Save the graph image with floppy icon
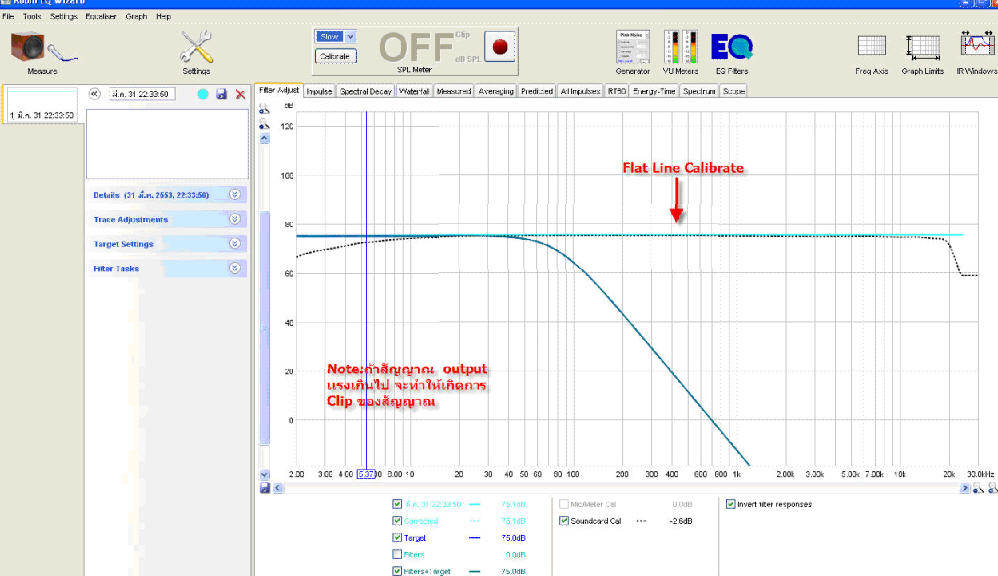 pos(265,488)
